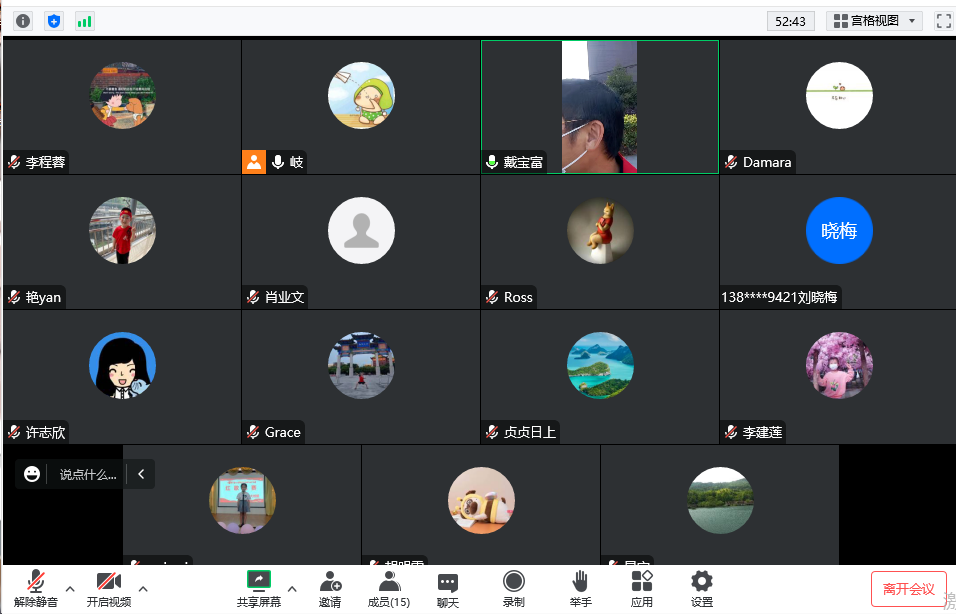Start sharing screen with 共享屏幕

pos(259,589)
